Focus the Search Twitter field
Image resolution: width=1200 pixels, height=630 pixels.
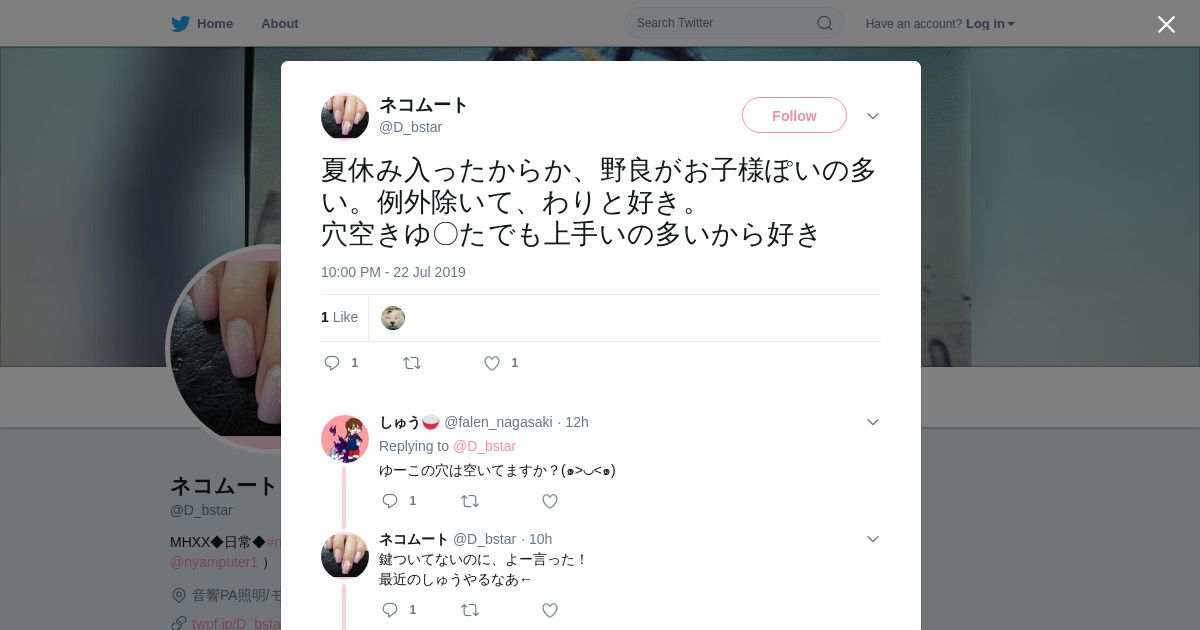point(725,23)
